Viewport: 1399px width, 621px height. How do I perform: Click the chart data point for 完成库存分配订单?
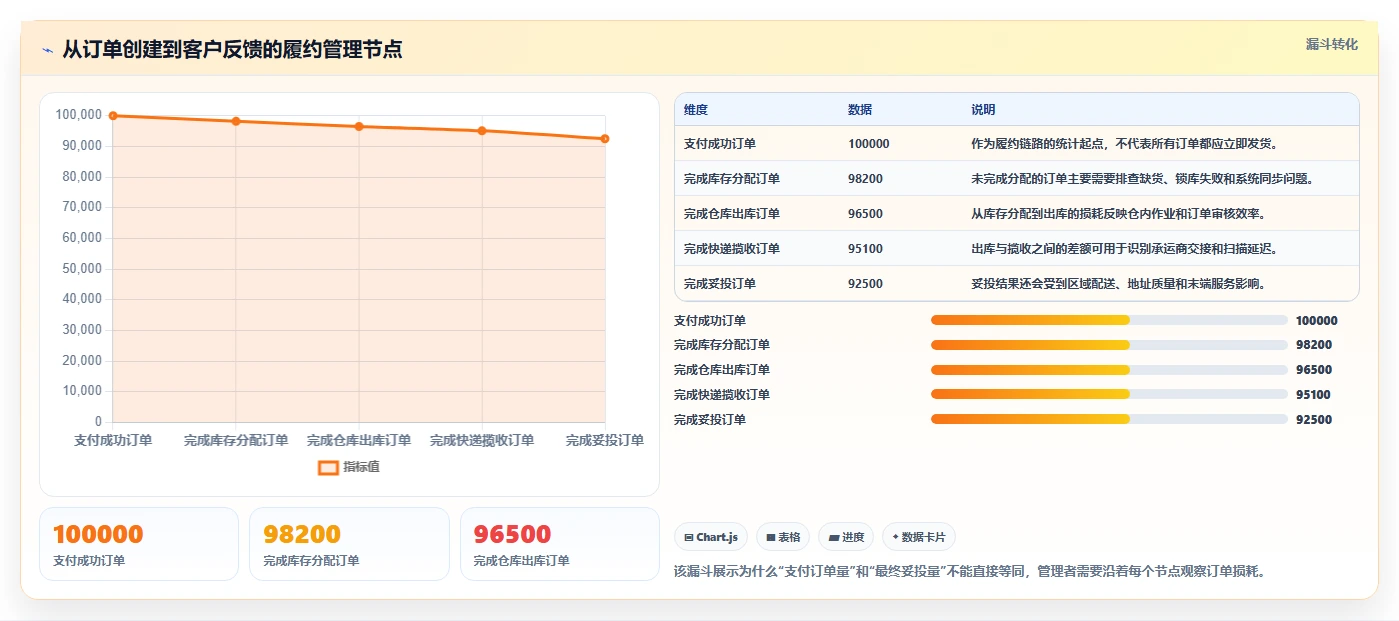[236, 121]
